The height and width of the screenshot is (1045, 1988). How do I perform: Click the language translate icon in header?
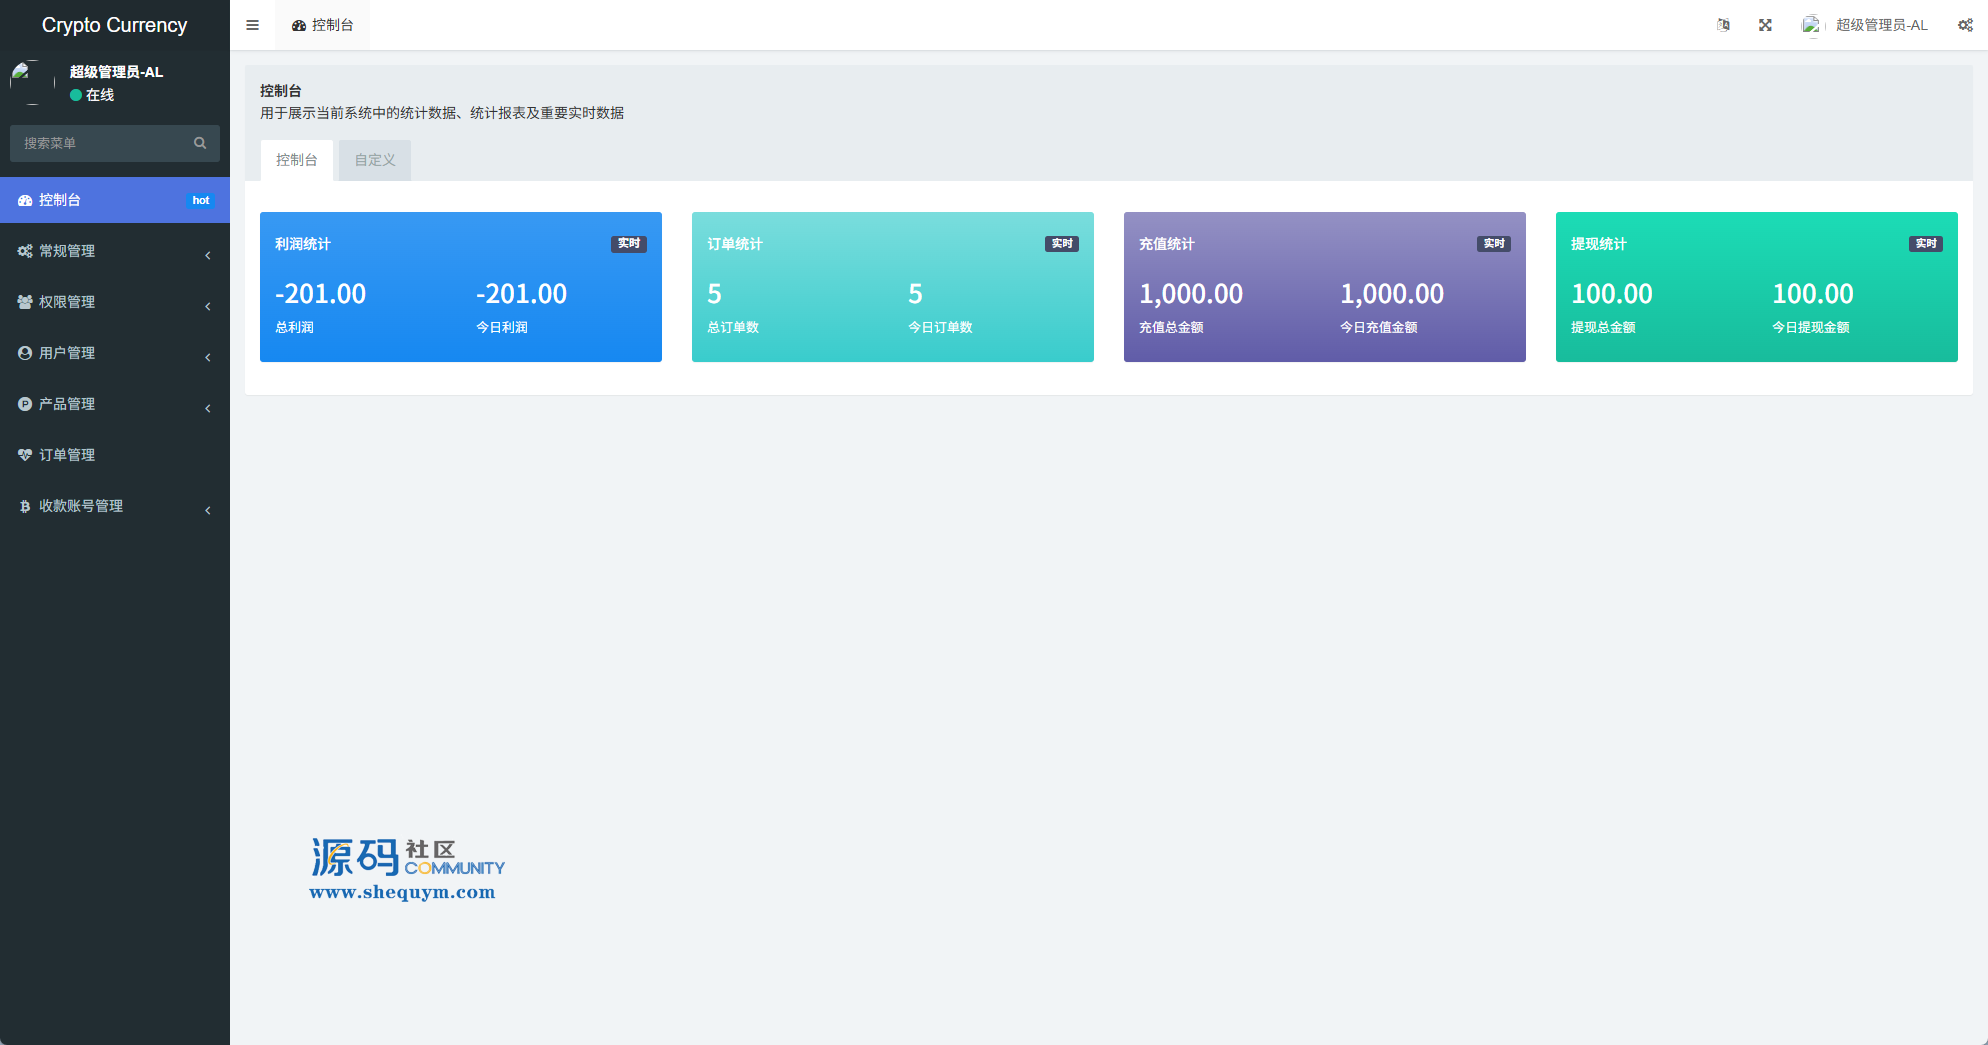coord(1723,25)
